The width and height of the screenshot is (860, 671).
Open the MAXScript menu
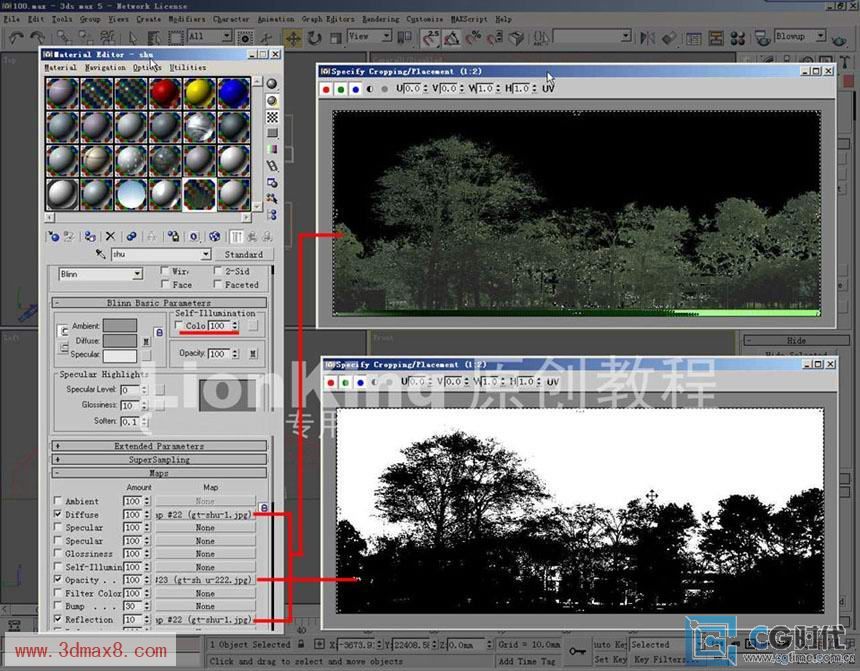pos(469,19)
